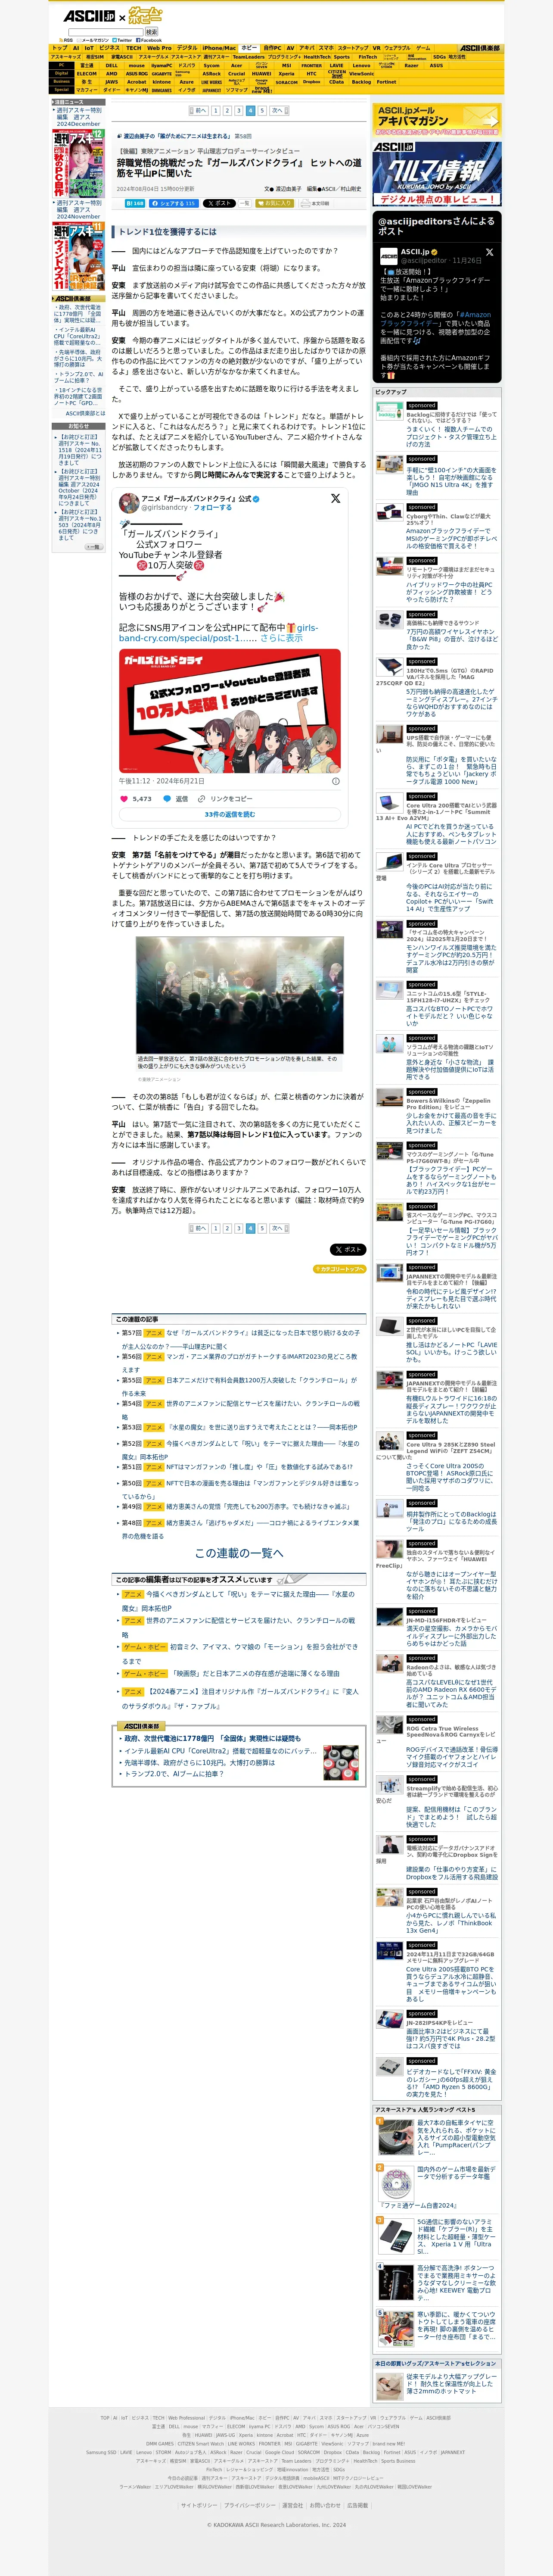The width and height of the screenshot is (553, 2576).
Task: Click the ASCII.jp logo in header
Action: (x=89, y=17)
